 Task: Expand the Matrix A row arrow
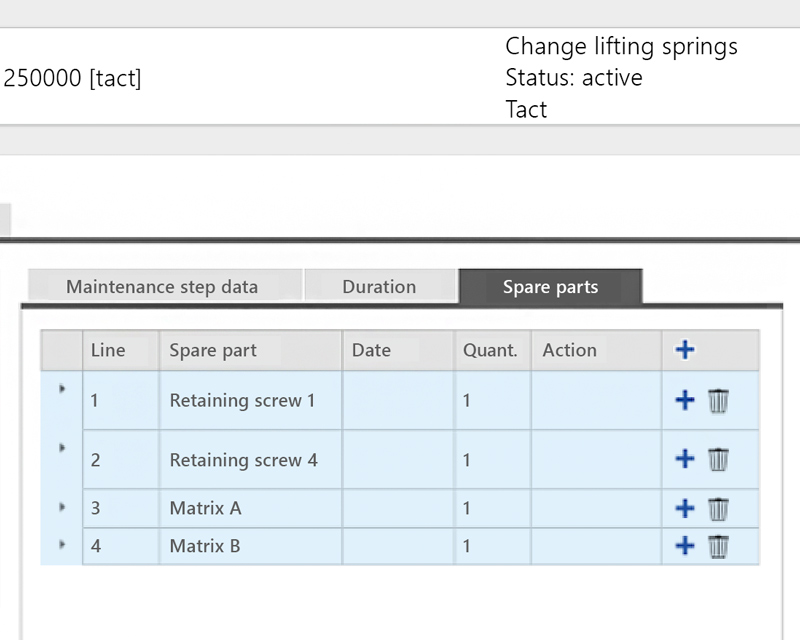click(x=62, y=507)
